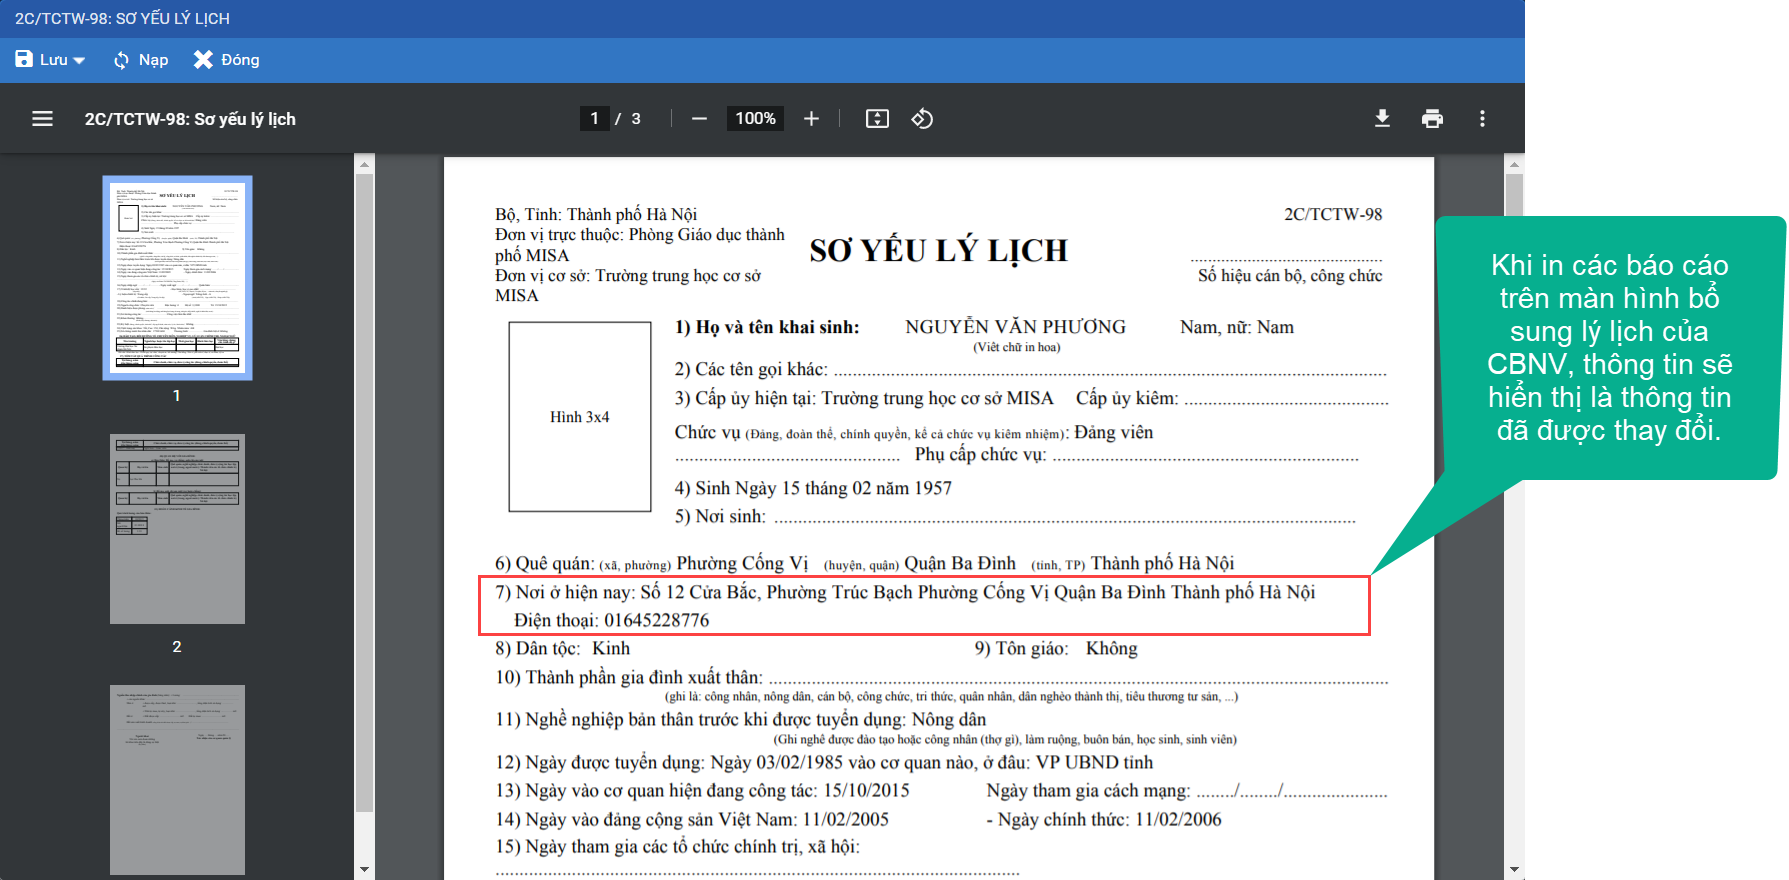Viewport: 1789px width, 880px height.
Task: Select page 2 thumbnail
Action: 177,529
